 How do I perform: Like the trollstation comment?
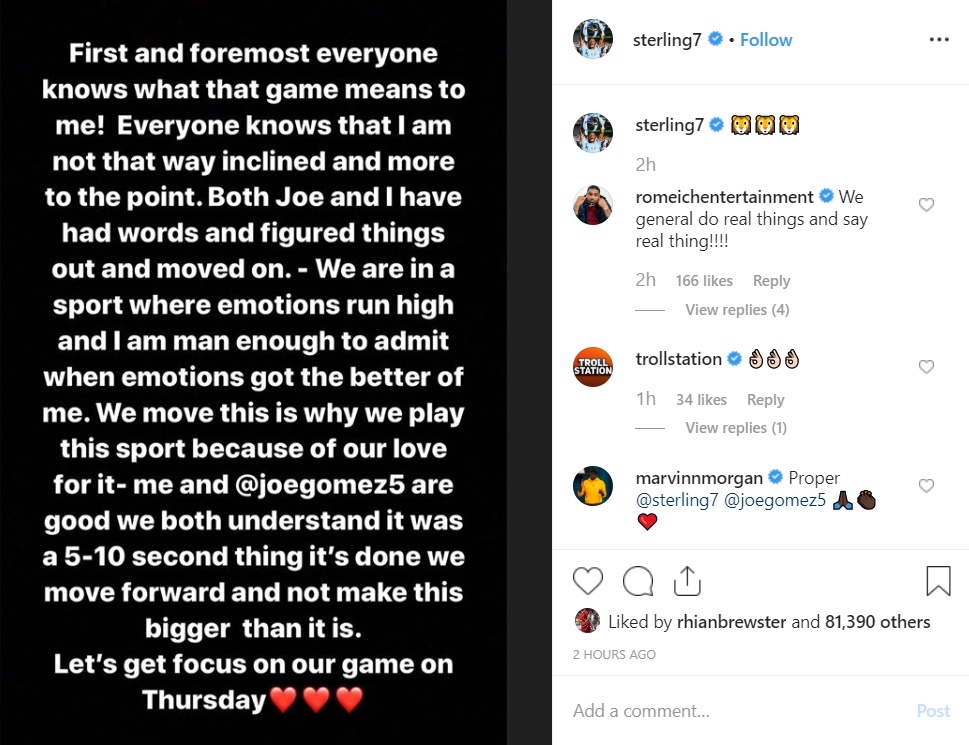coord(926,367)
